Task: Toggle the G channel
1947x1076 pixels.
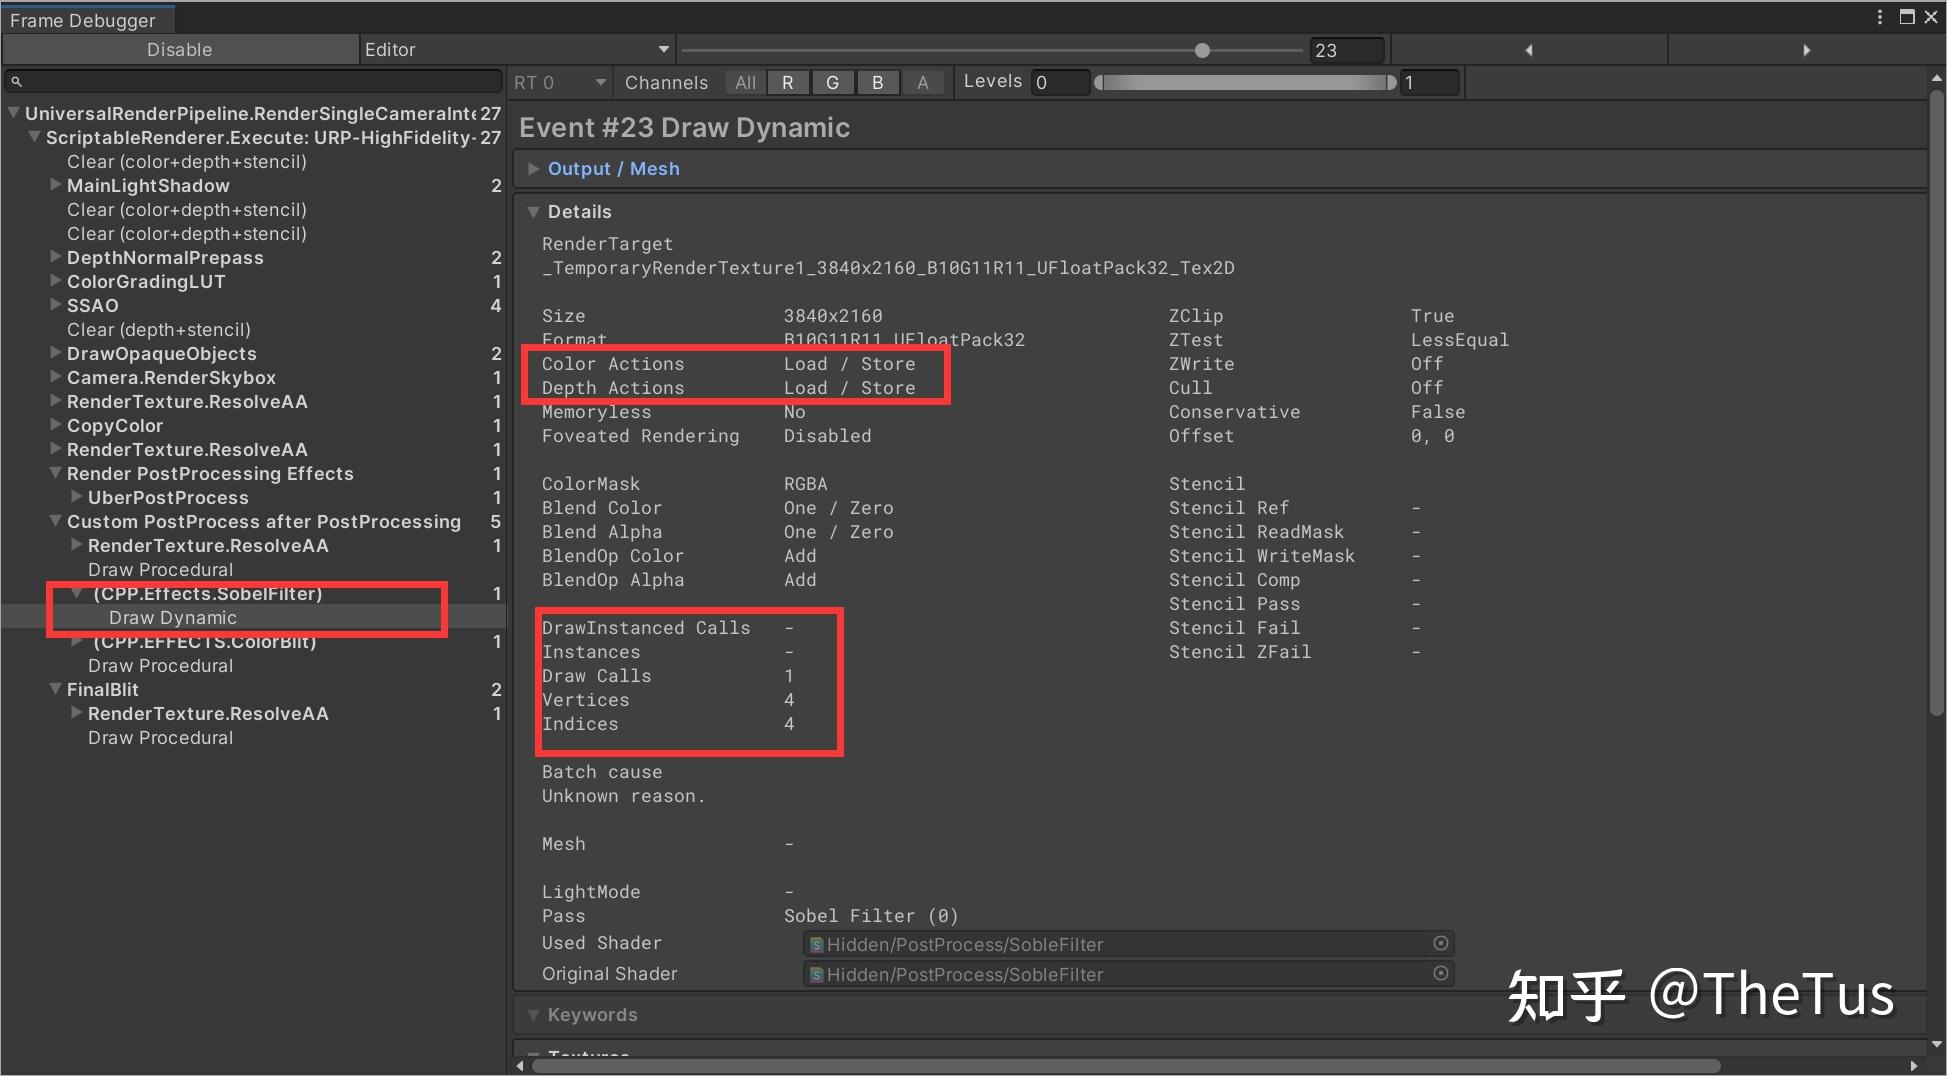Action: pyautogui.click(x=833, y=82)
